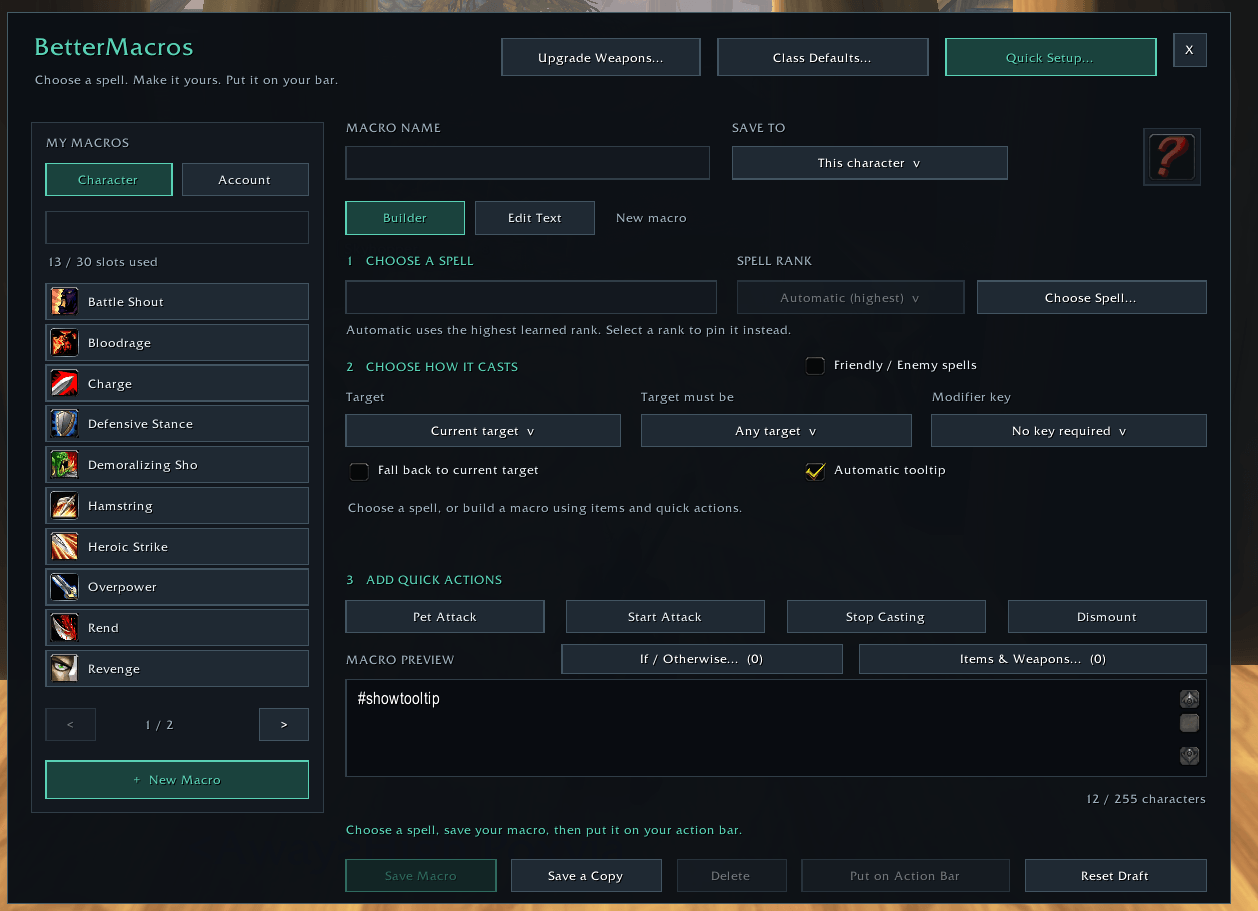Click Reset Draft
Screen dimensions: 1258x911
[x=1115, y=876]
